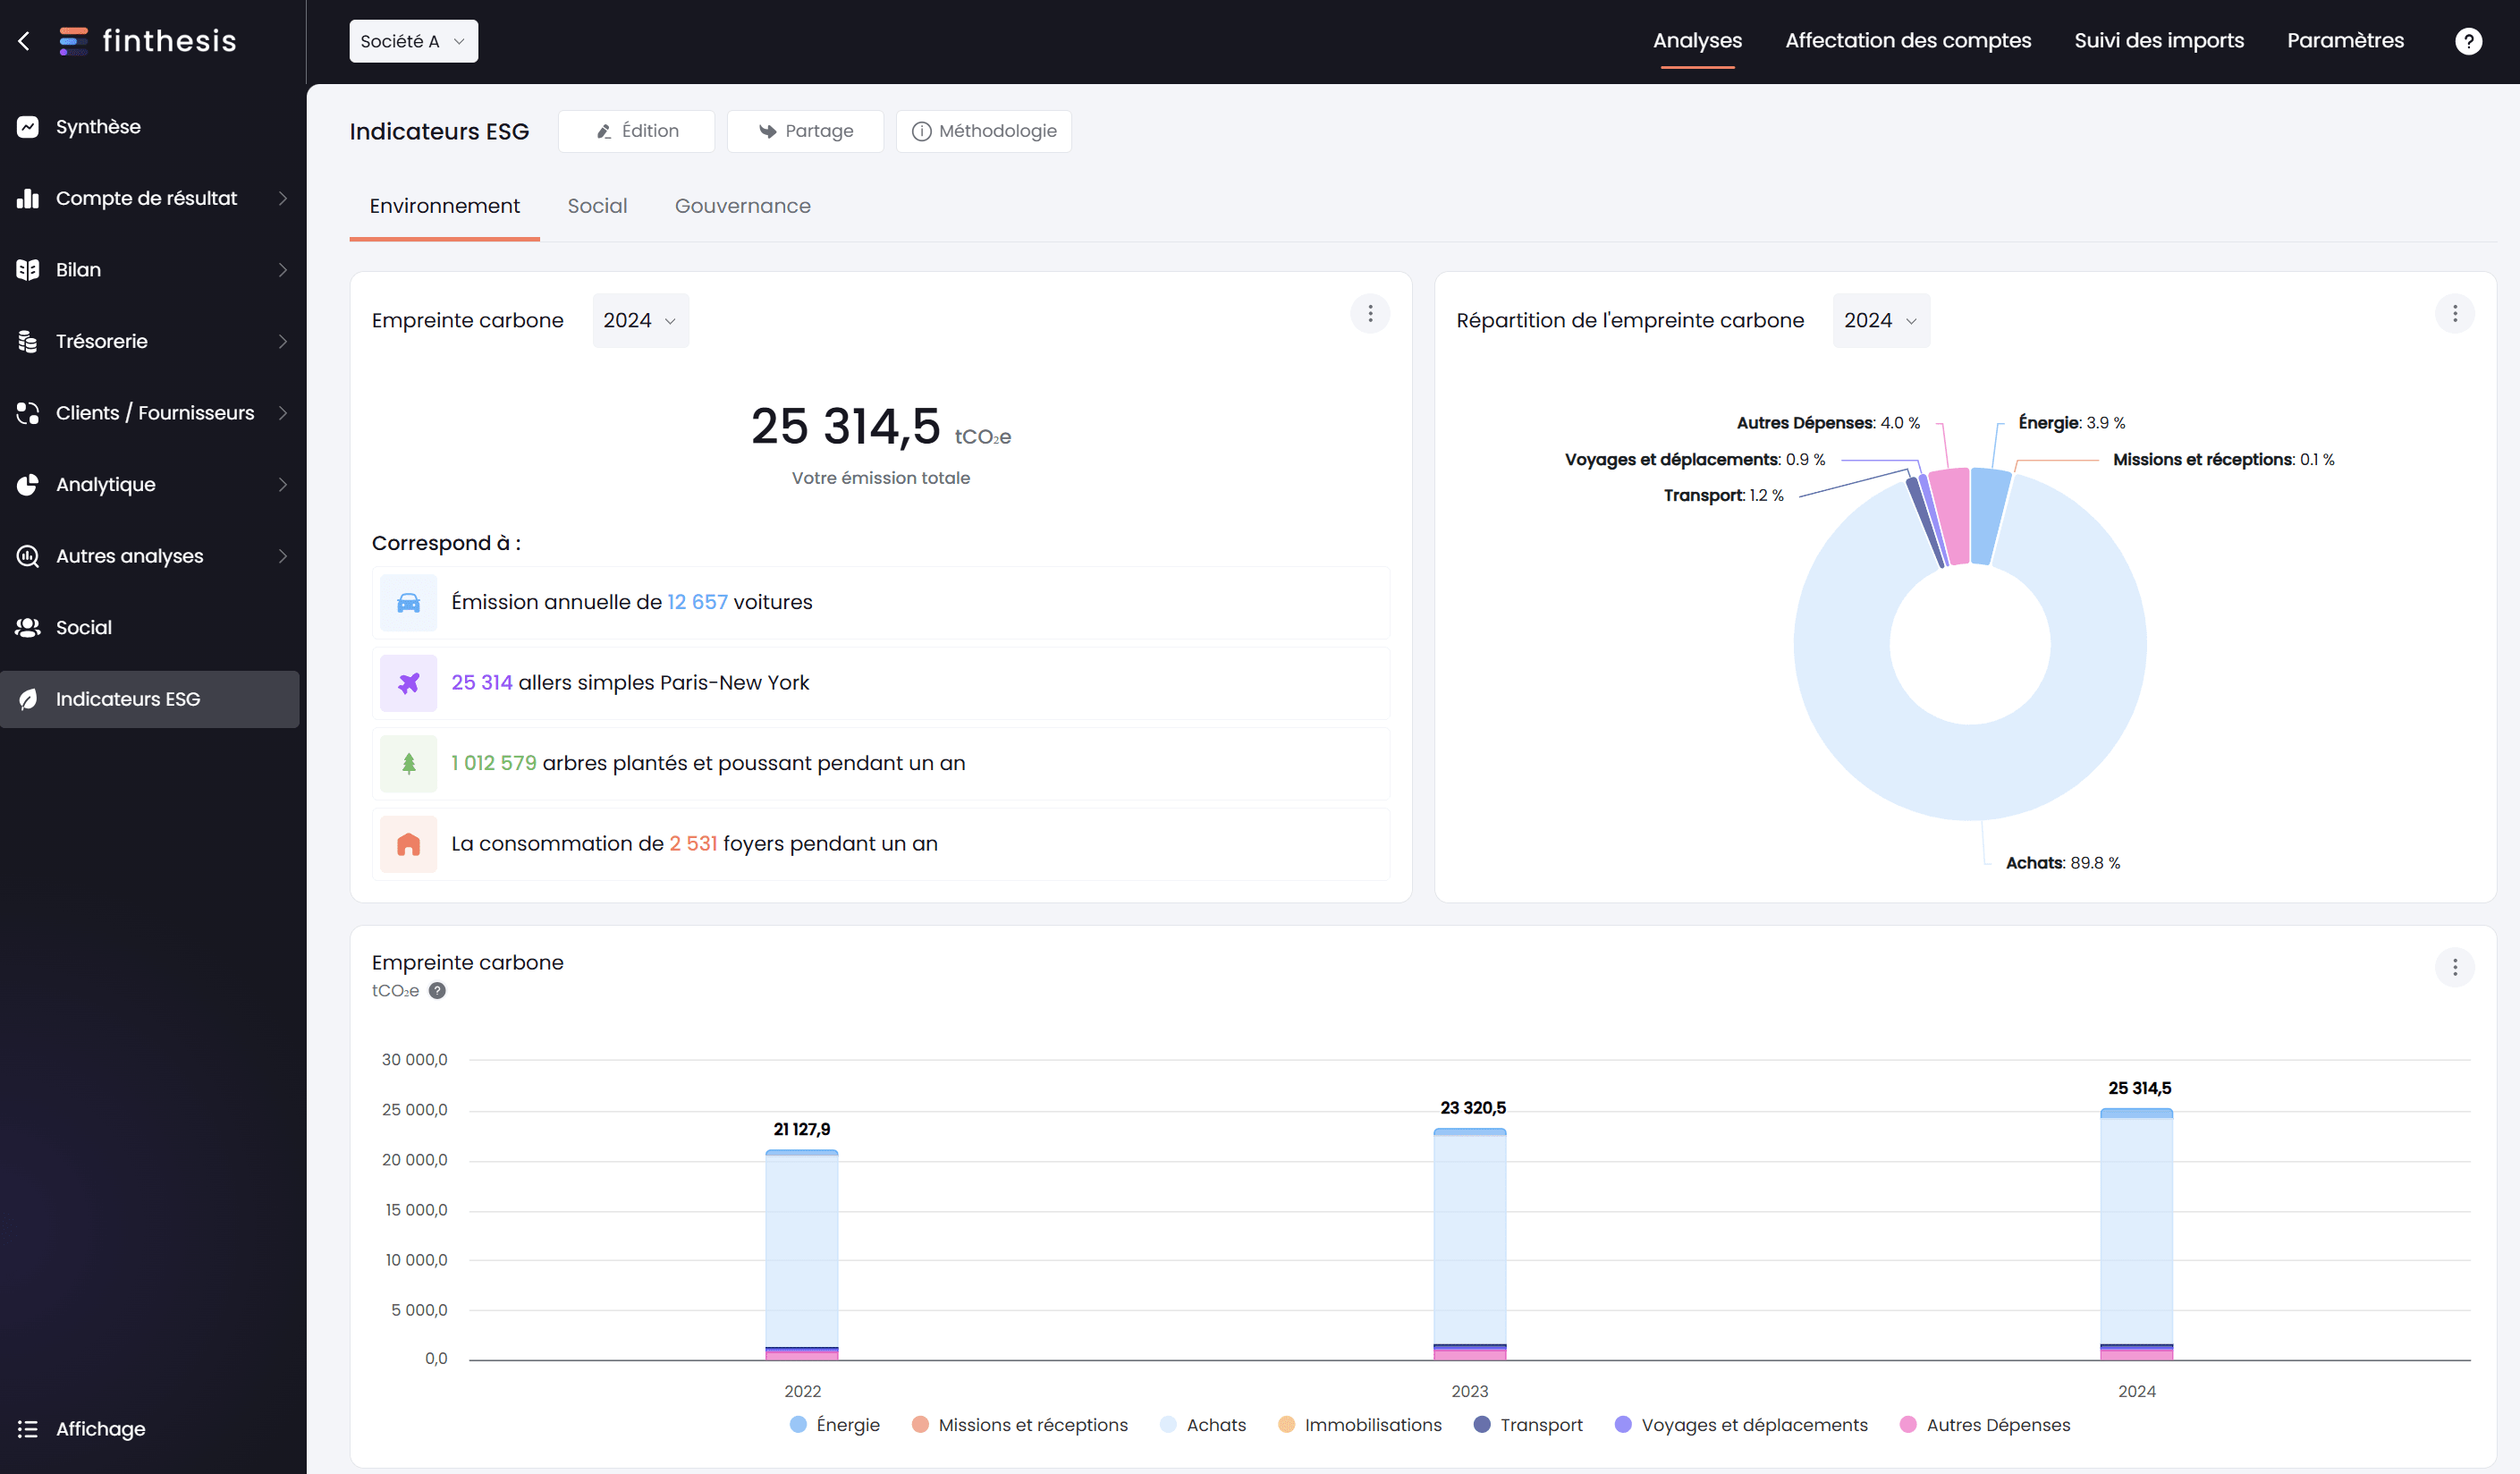Click the Partage button

805,131
